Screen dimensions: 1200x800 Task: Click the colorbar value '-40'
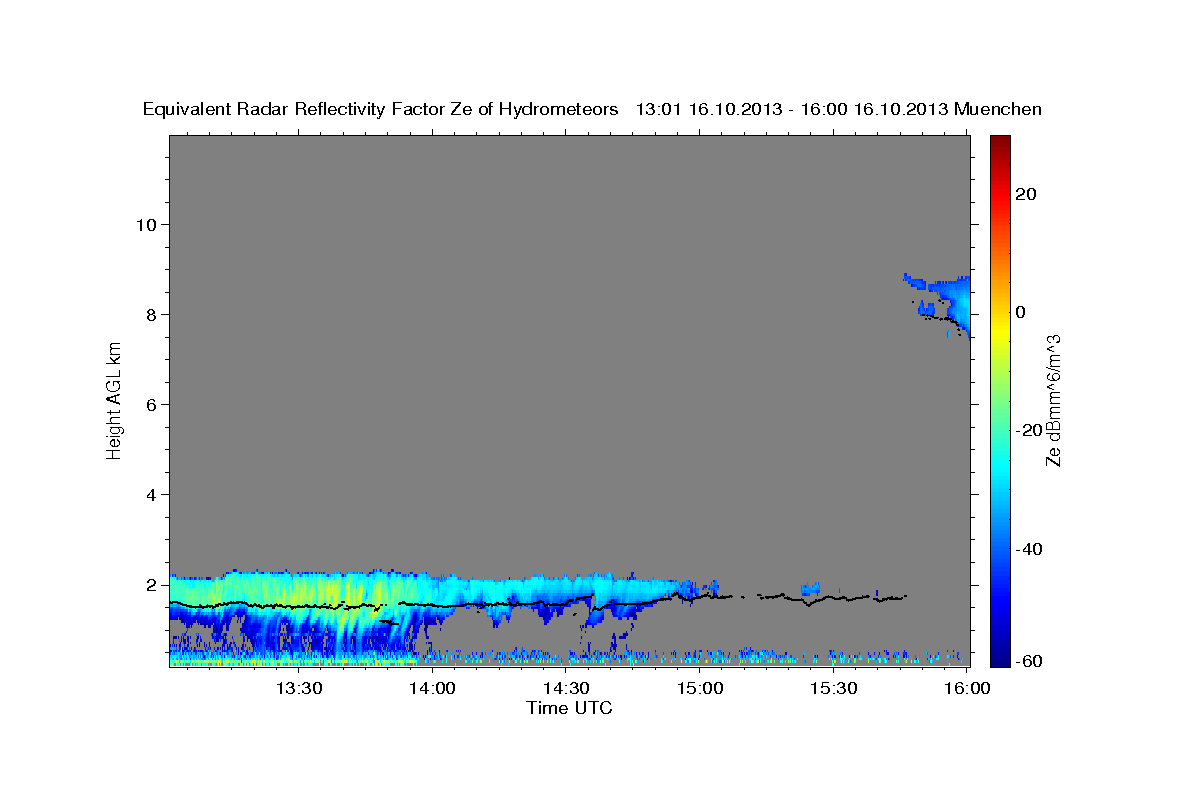tap(1029, 549)
